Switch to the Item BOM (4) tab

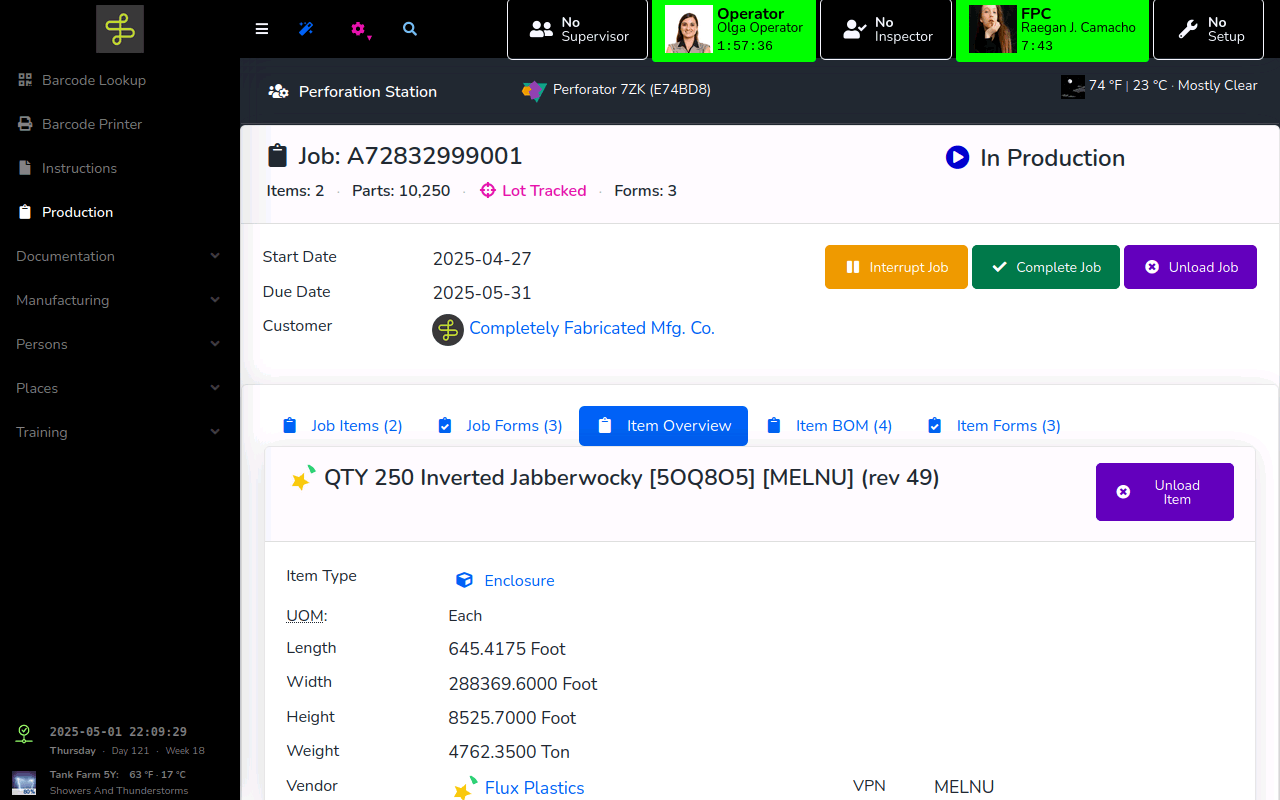829,426
